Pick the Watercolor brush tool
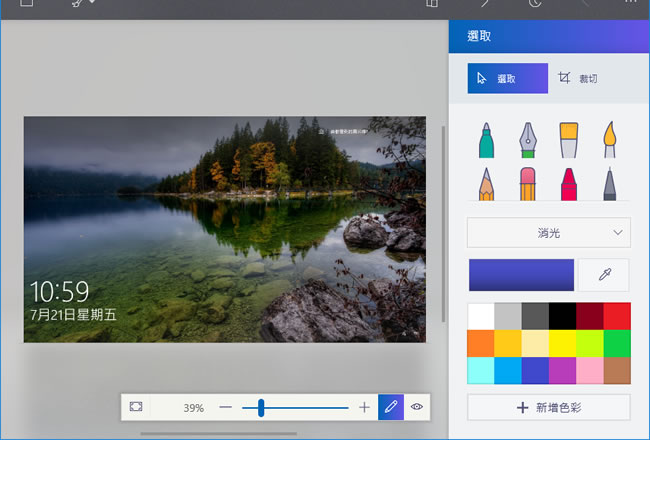 (609, 140)
